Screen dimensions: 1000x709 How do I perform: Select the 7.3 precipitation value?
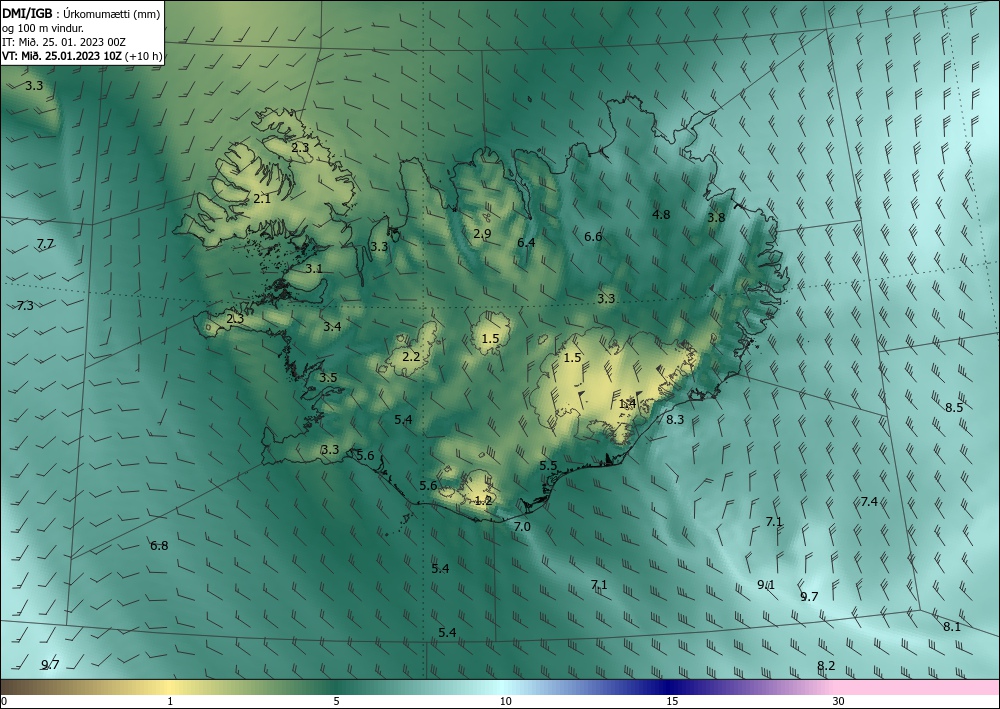click(x=25, y=306)
